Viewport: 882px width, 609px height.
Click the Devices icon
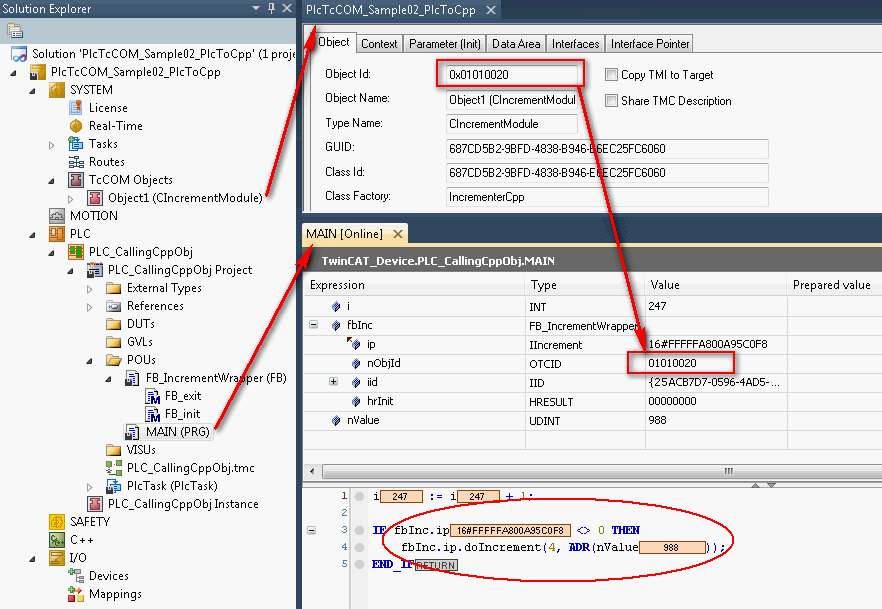75,576
